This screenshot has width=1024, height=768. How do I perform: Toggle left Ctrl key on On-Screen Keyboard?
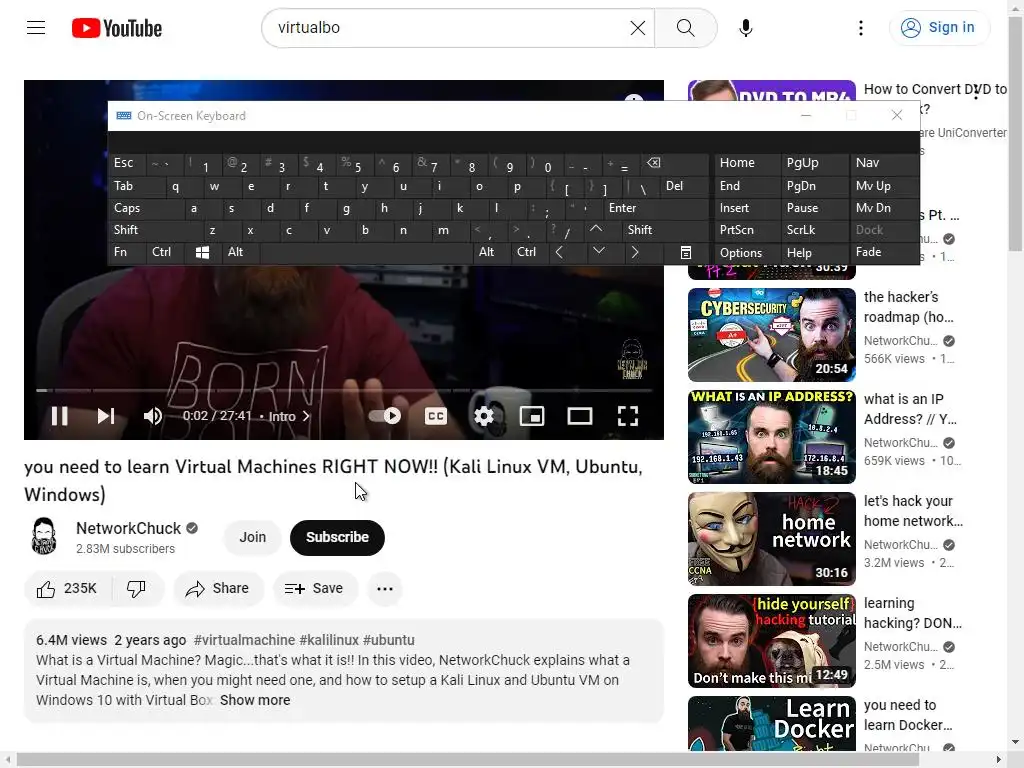click(x=166, y=252)
